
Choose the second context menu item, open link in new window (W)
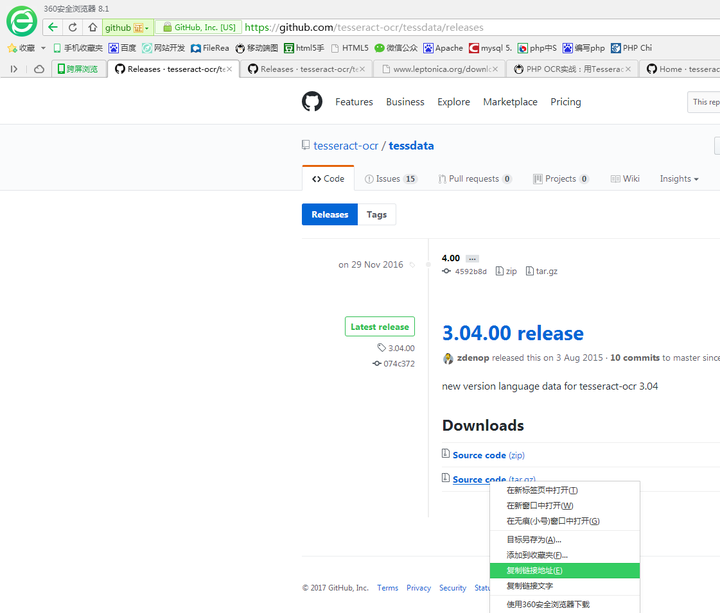pyautogui.click(x=565, y=506)
